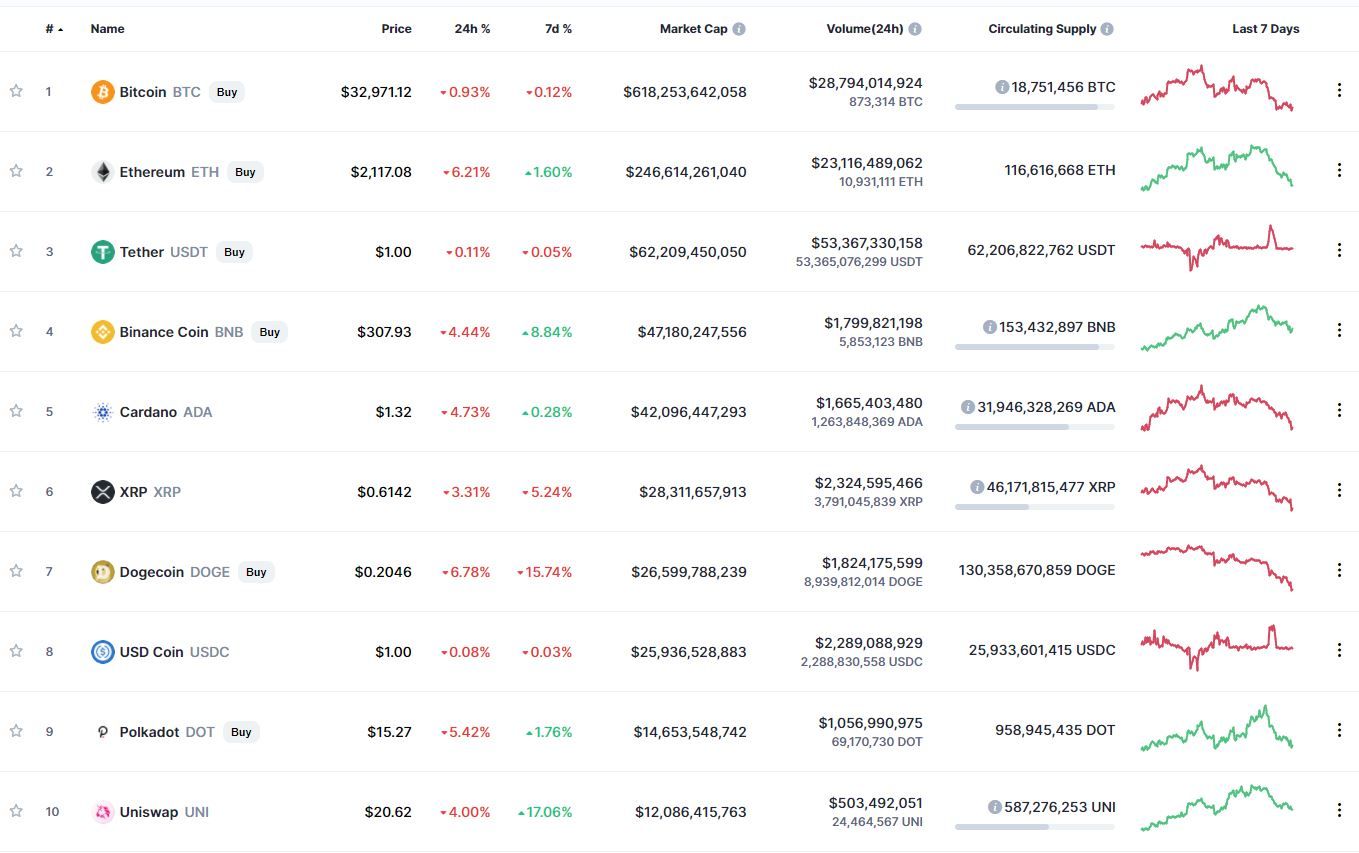Click the Polkadot 7-day sparkline chart
Screen dimensions: 1359x853
click(1217, 730)
